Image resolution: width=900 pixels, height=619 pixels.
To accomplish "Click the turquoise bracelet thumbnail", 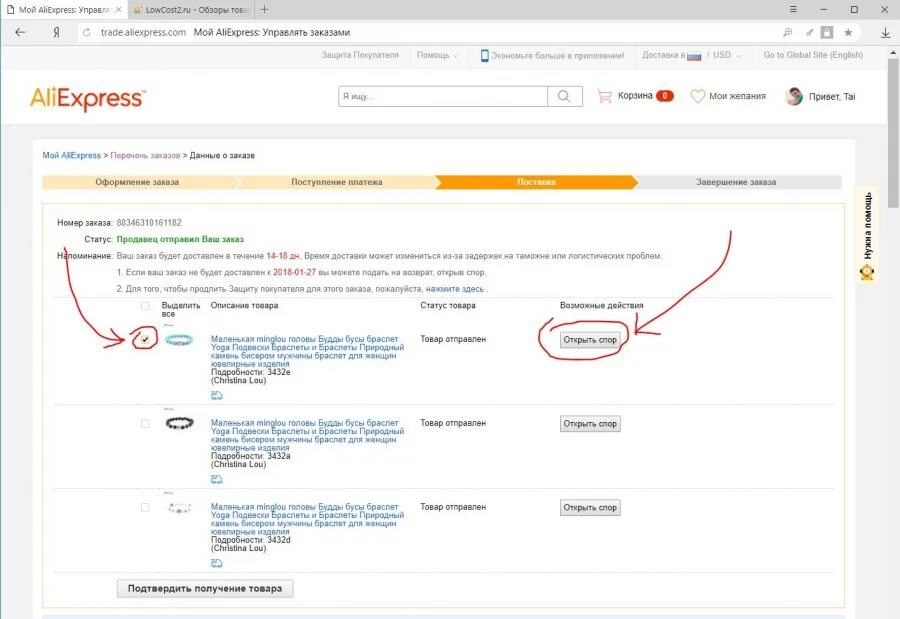I will [x=179, y=340].
